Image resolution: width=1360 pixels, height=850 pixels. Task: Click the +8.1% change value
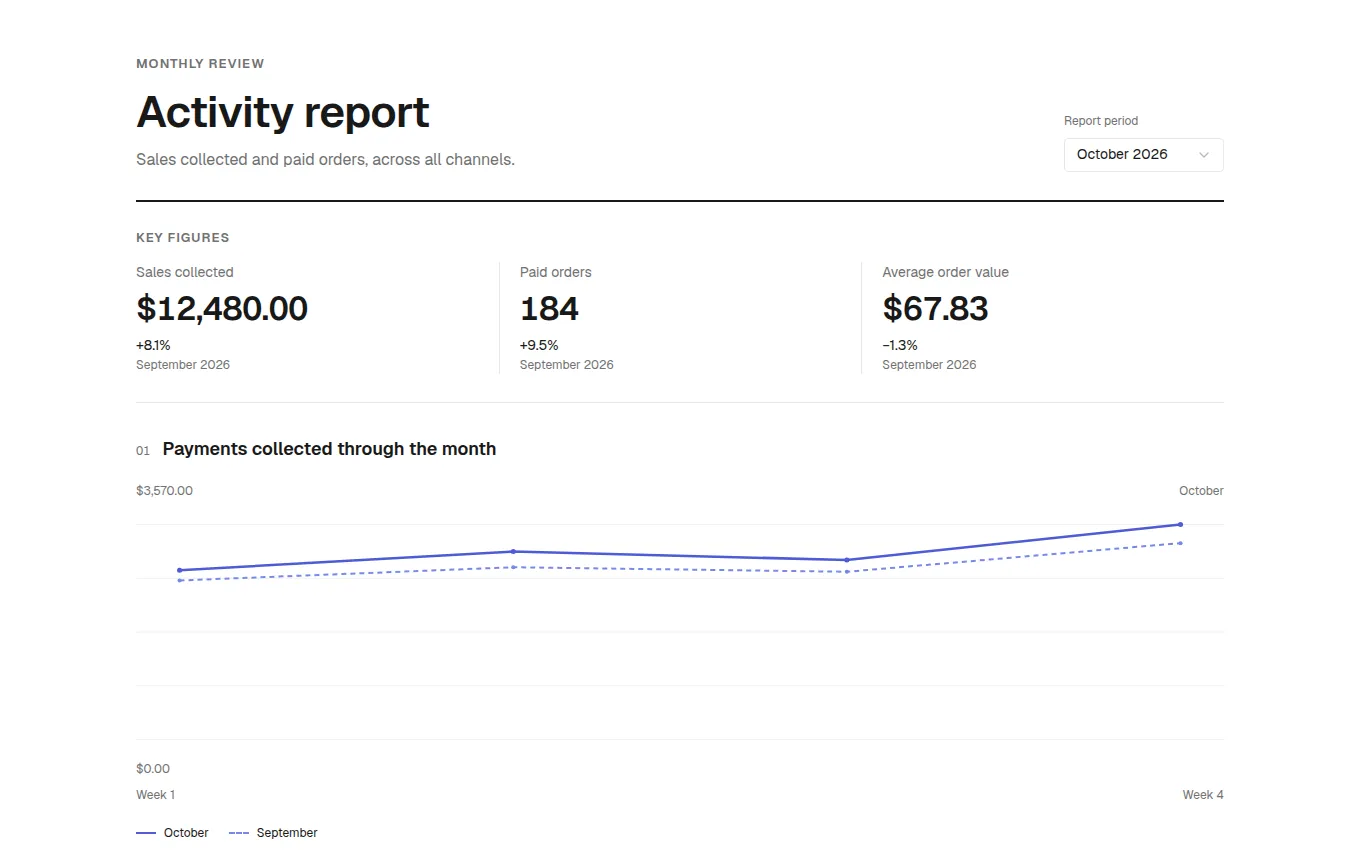153,345
